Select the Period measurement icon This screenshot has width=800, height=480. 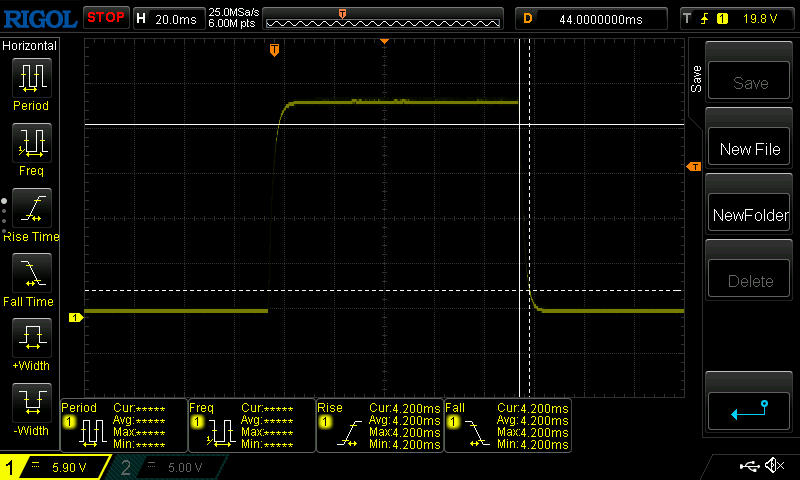click(30, 84)
